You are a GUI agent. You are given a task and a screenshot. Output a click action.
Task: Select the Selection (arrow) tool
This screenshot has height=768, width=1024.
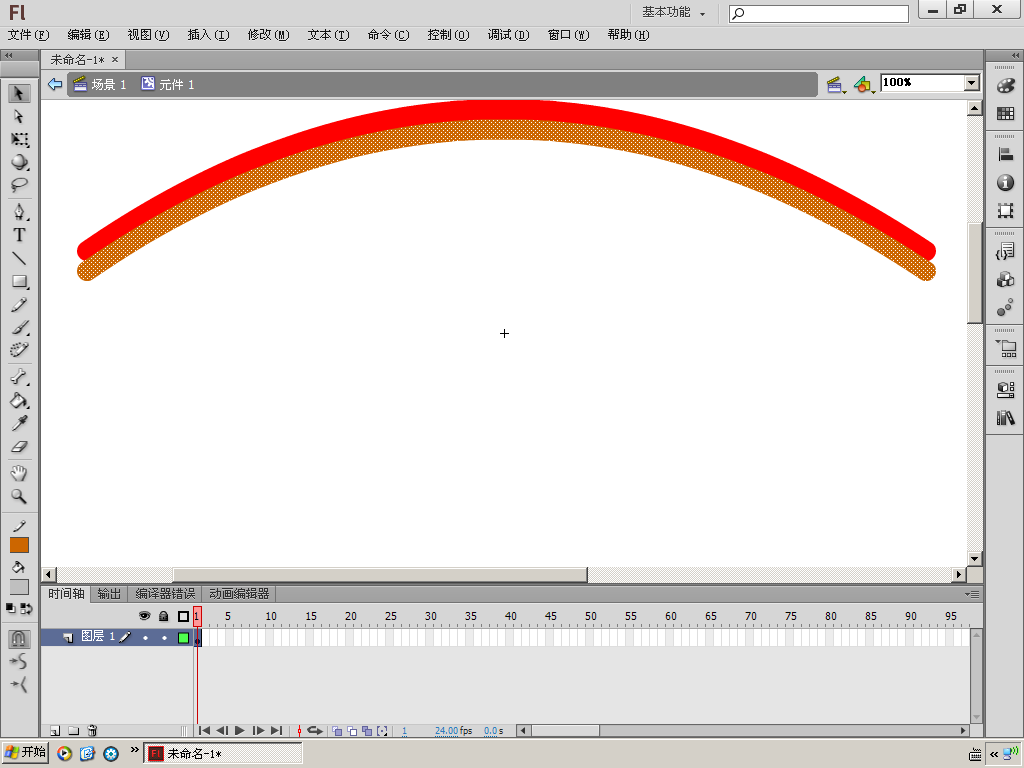tap(19, 93)
